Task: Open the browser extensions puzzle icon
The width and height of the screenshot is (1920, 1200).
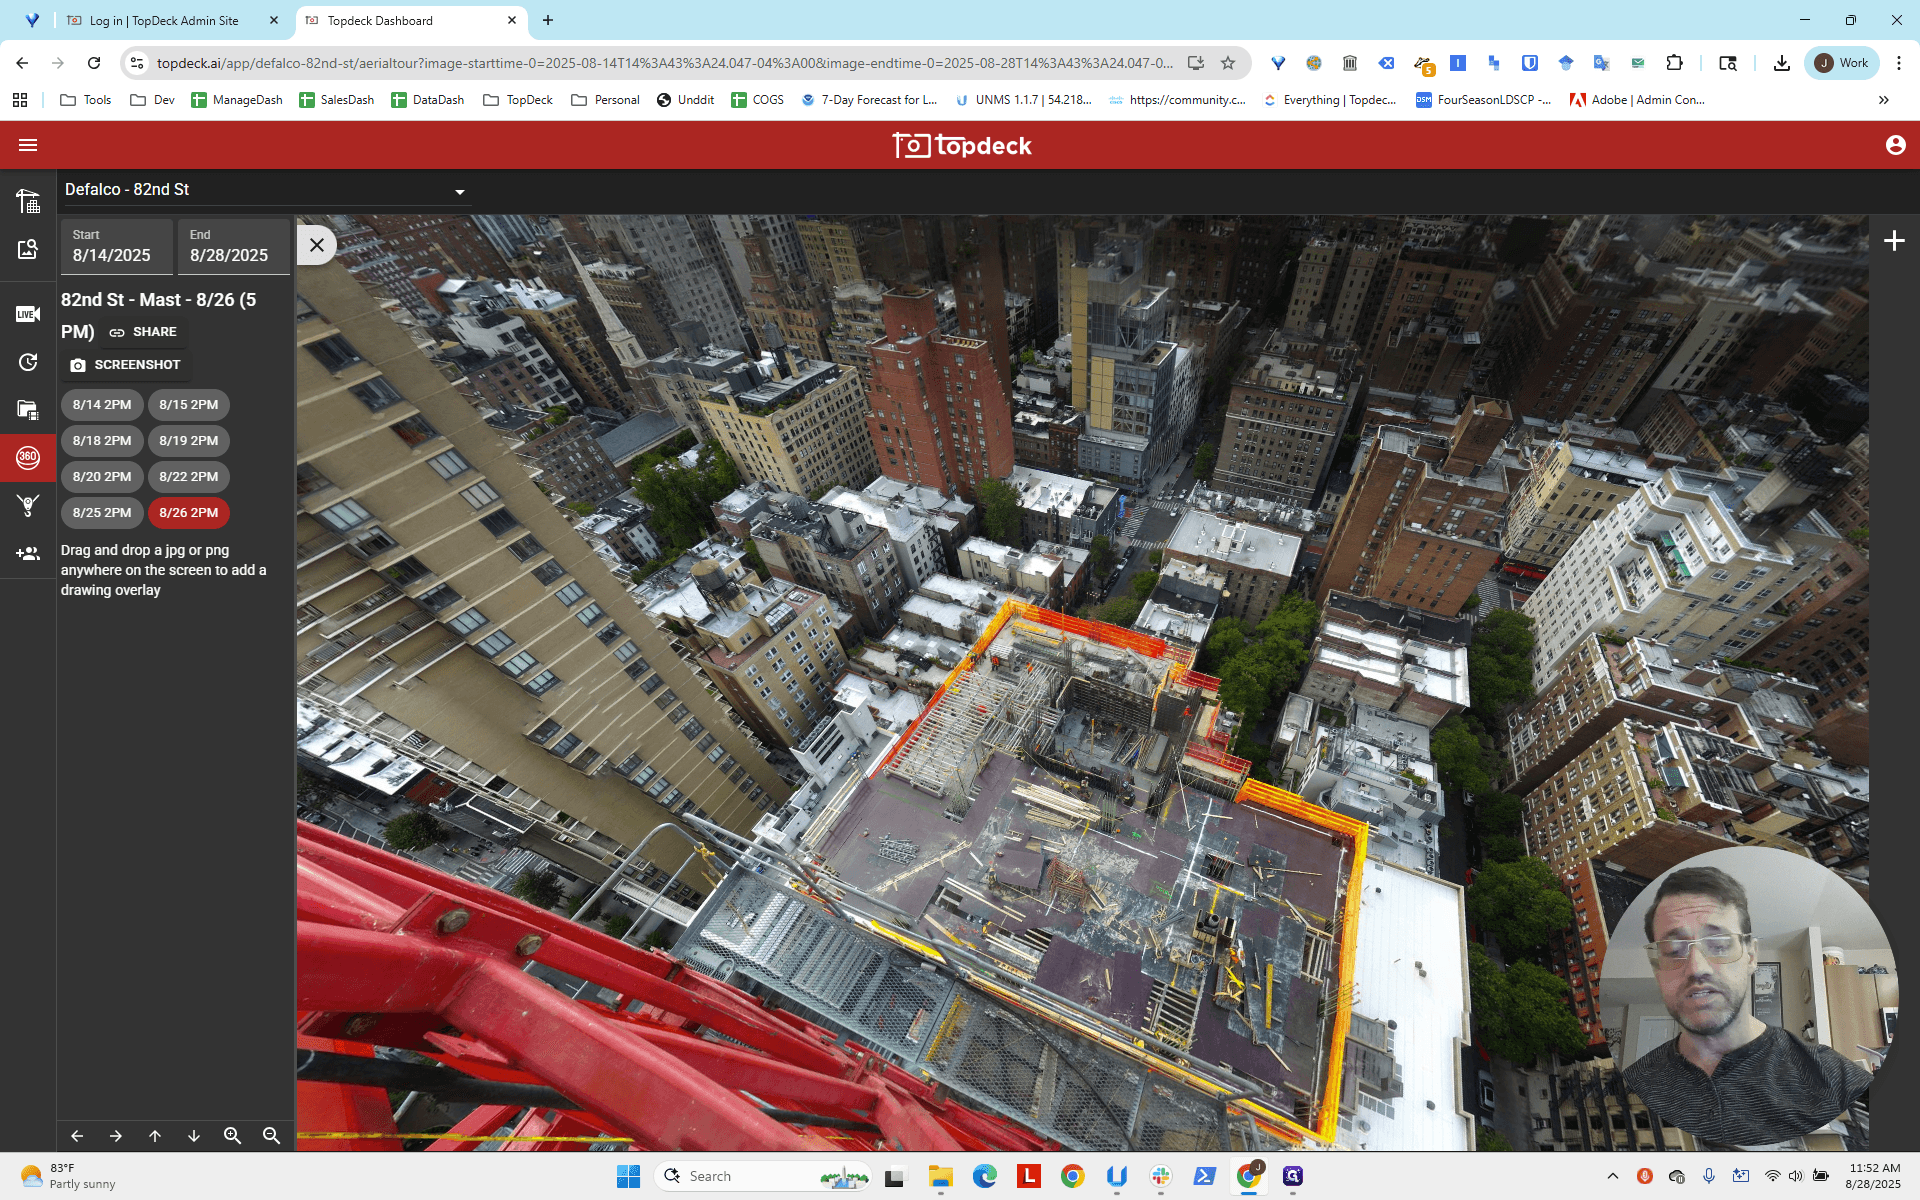Action: (x=1674, y=63)
